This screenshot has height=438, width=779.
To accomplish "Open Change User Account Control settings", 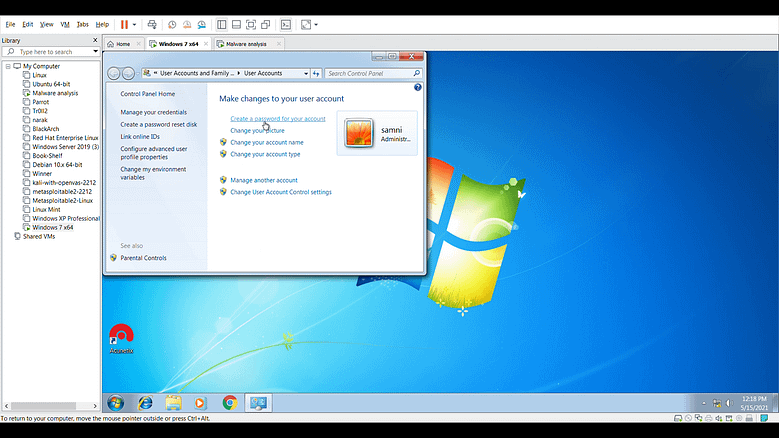I will [281, 192].
